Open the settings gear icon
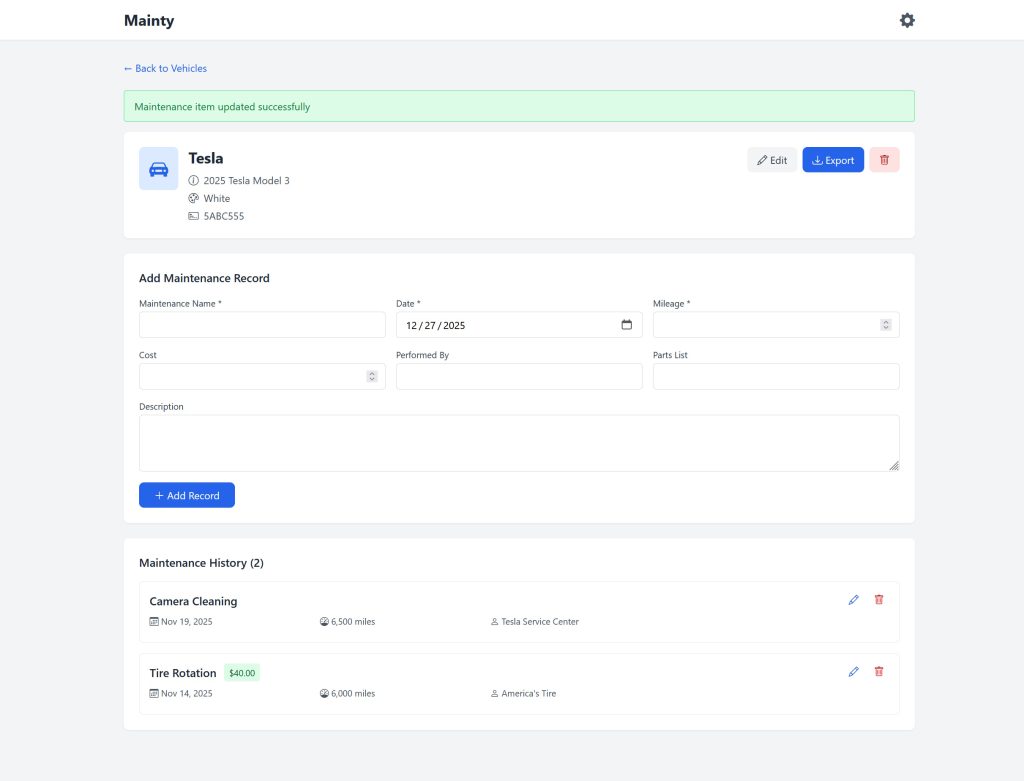Screen dimensions: 1024x781 pyautogui.click(x=906, y=20)
